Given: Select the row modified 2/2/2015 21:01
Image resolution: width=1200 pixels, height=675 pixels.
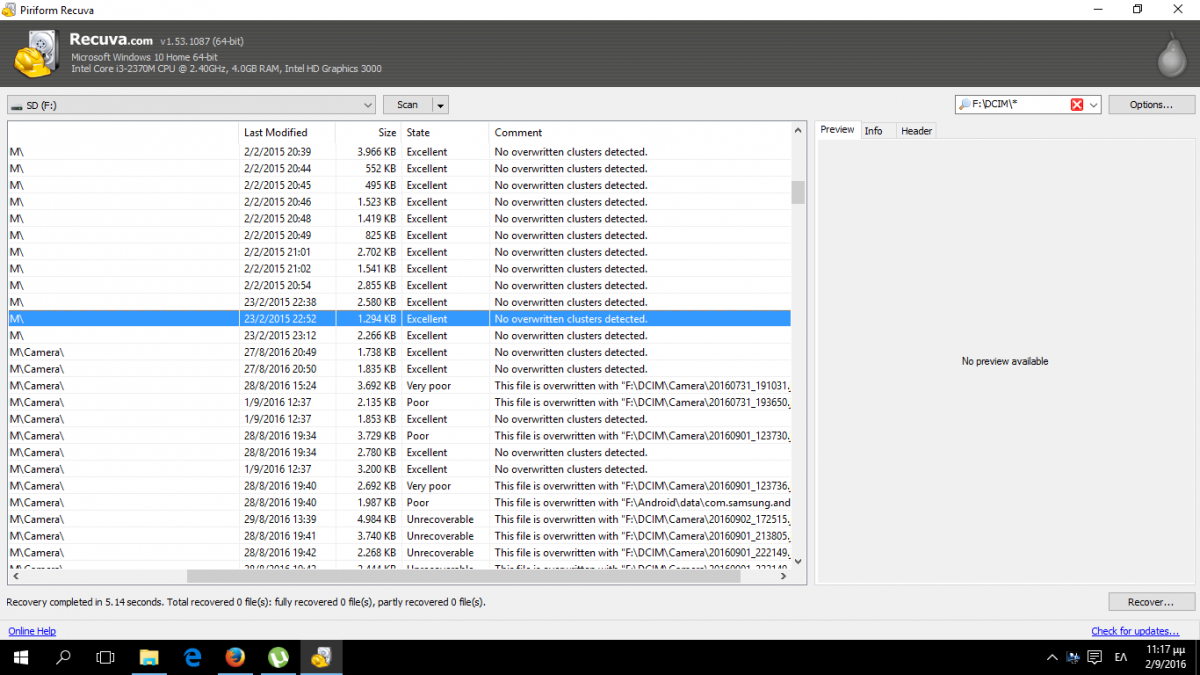Looking at the screenshot, I should (x=399, y=252).
